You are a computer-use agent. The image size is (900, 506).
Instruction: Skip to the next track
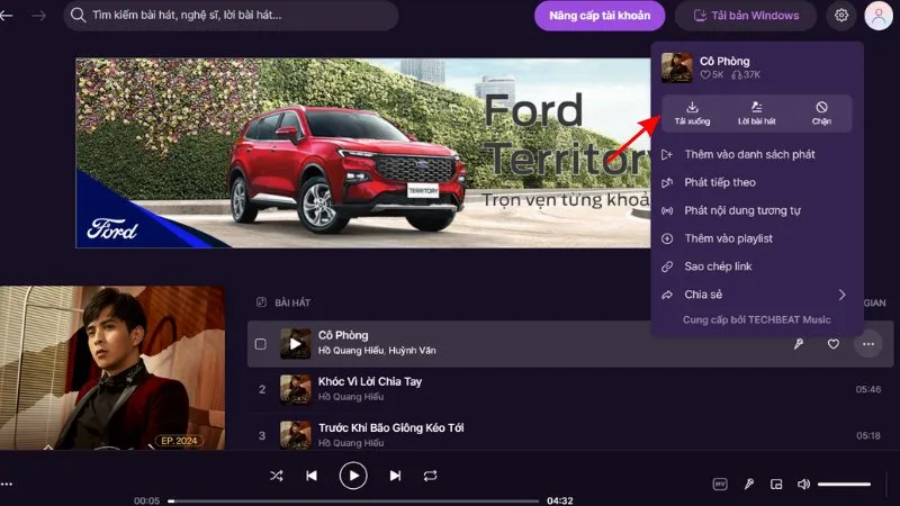coord(395,476)
